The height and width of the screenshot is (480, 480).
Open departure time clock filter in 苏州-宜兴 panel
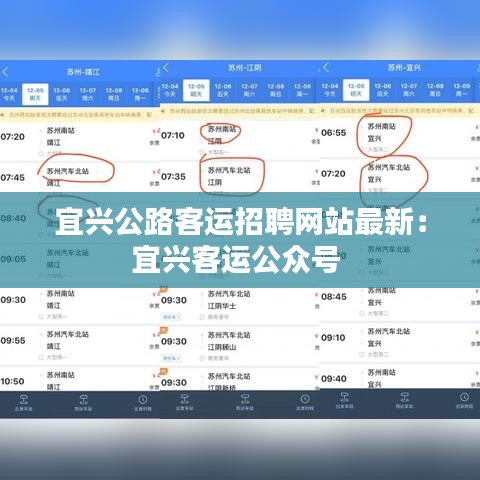point(464,400)
